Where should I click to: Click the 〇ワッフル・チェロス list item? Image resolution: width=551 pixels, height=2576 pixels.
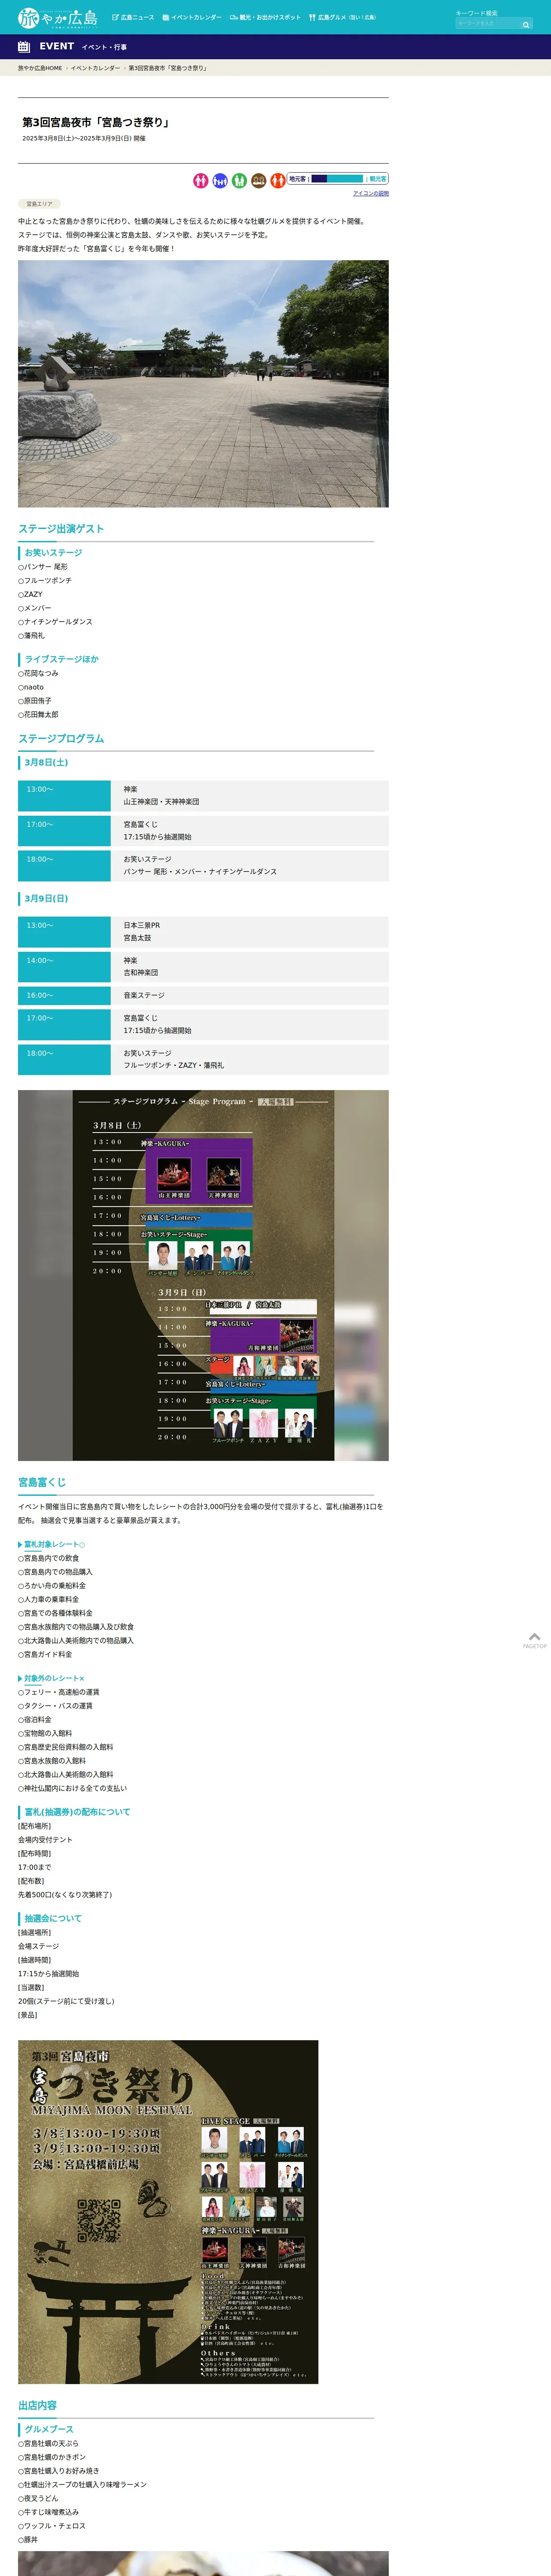click(x=52, y=2526)
